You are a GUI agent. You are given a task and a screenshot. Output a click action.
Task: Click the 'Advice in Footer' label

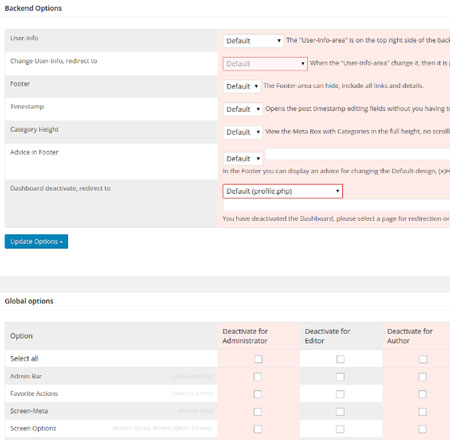34,152
